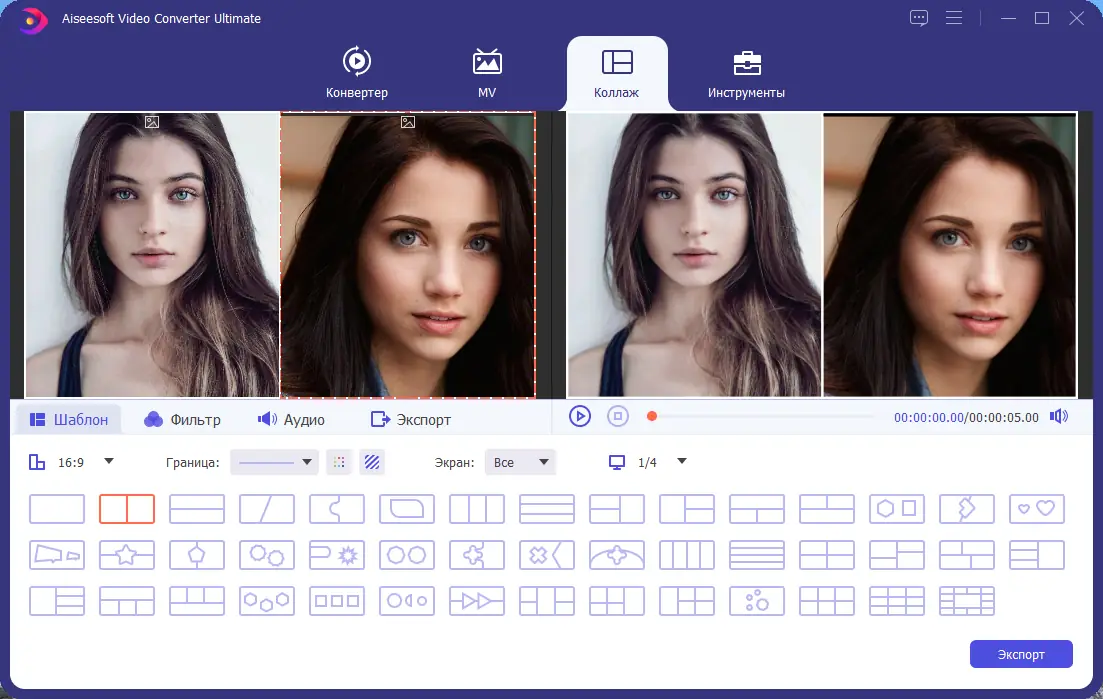Choose the three horizontal rows template
Viewport: 1103px width, 699px height.
click(547, 509)
